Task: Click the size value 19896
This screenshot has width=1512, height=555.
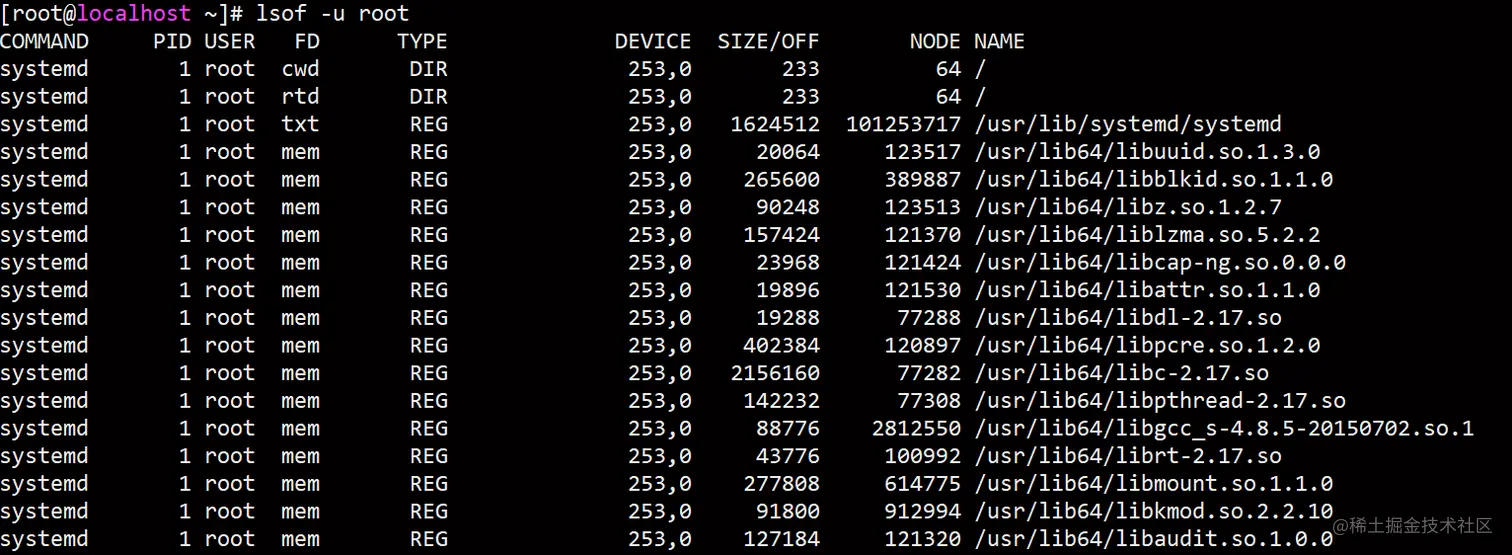Action: click(788, 290)
